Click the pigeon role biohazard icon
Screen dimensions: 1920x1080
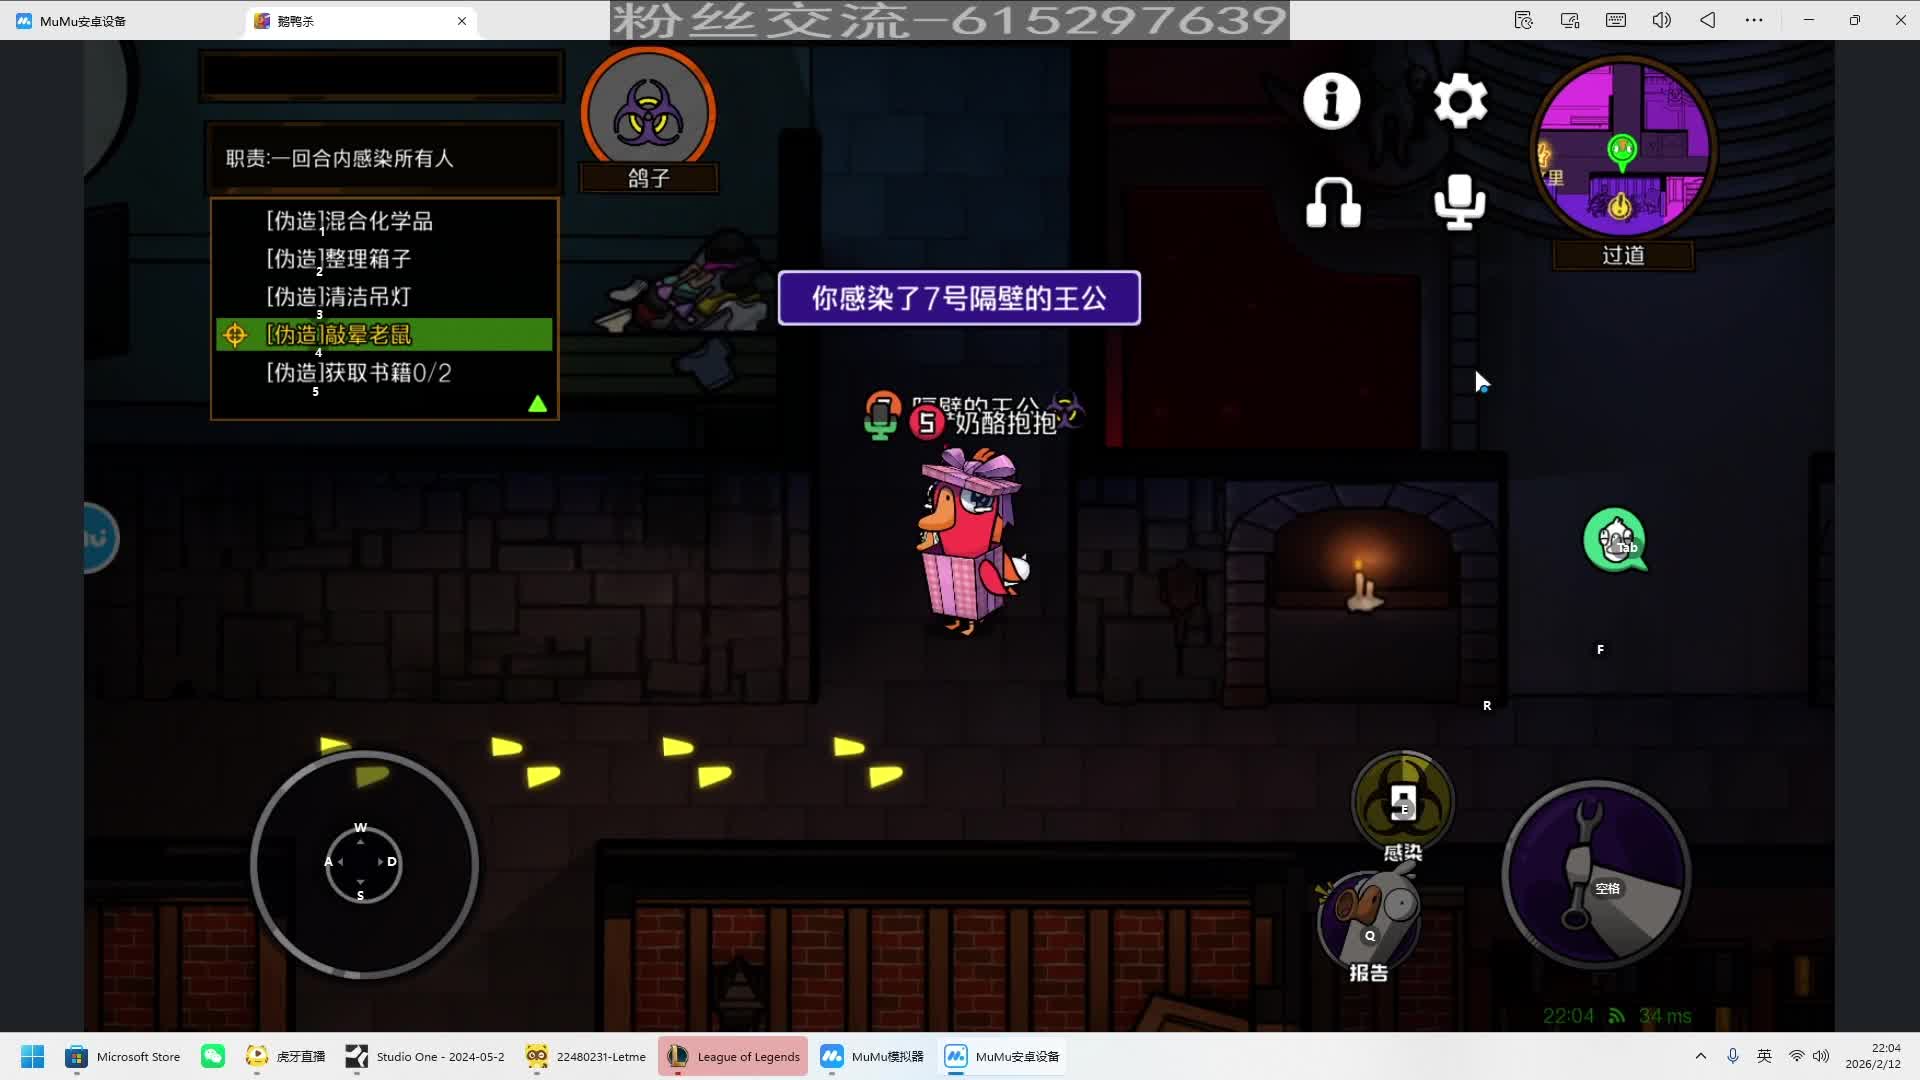(648, 115)
